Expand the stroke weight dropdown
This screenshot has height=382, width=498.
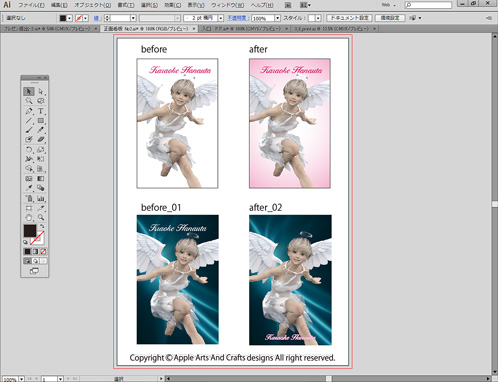click(133, 18)
